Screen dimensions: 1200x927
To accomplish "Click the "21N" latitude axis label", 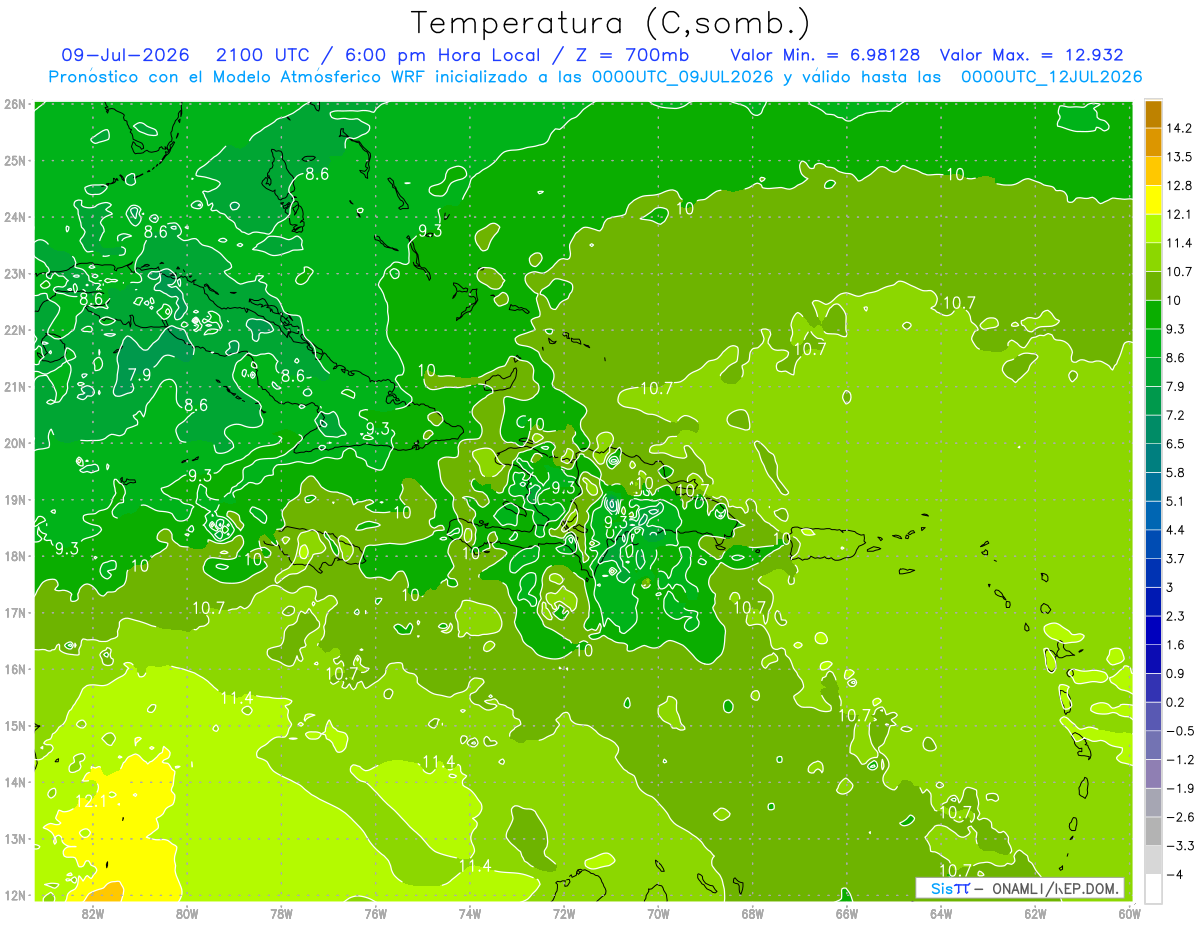I will click(15, 387).
